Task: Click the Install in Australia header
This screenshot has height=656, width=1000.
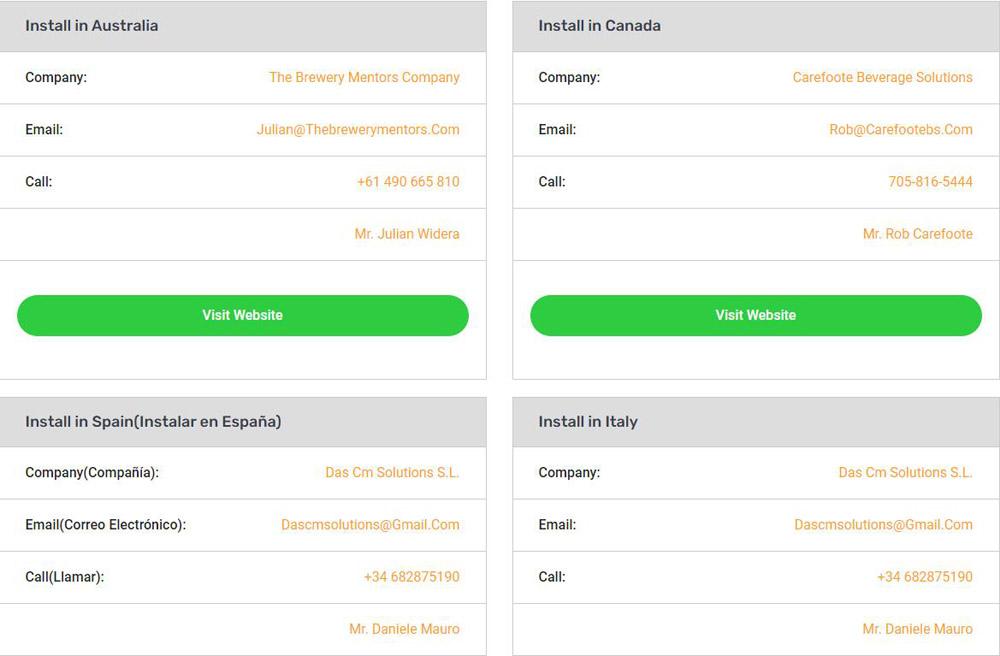Action: coord(92,26)
